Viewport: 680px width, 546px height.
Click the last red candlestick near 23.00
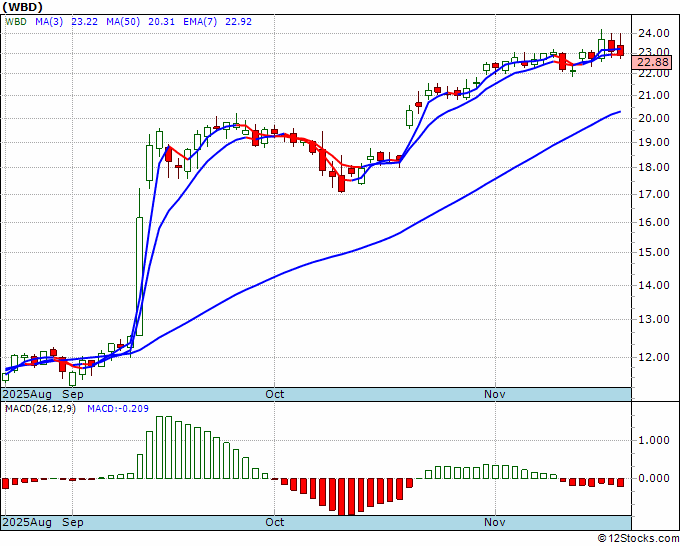click(x=621, y=50)
